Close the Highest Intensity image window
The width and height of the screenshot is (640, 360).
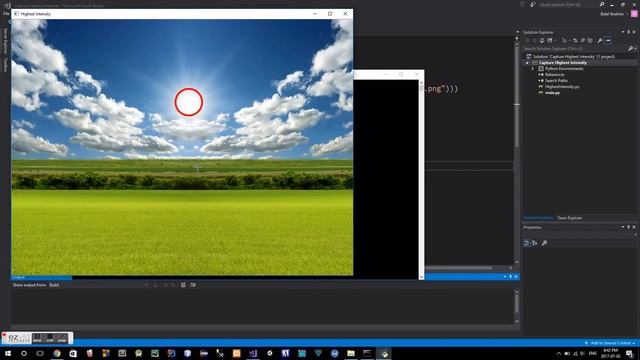(x=345, y=14)
